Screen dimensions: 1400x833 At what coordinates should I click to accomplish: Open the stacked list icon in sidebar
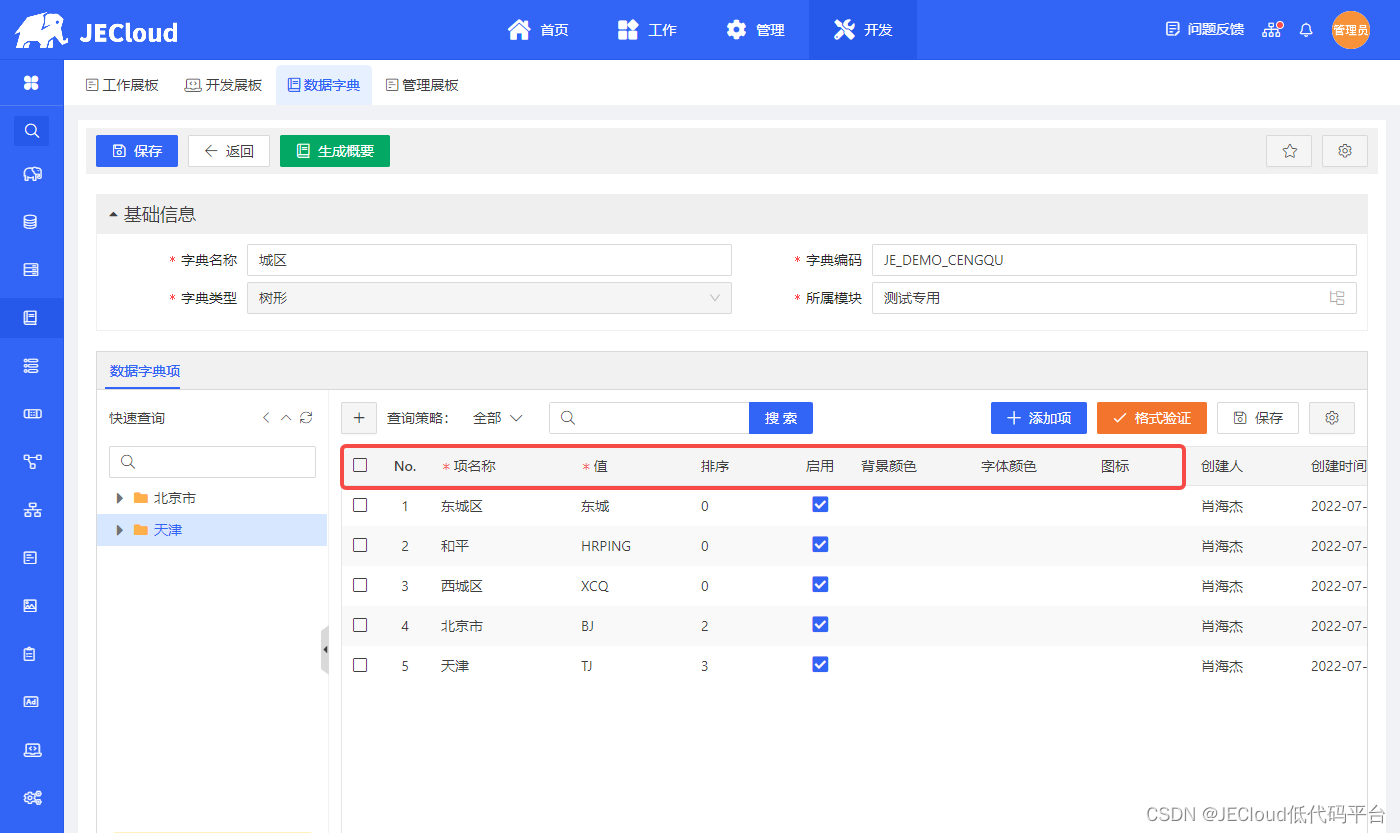(x=31, y=366)
